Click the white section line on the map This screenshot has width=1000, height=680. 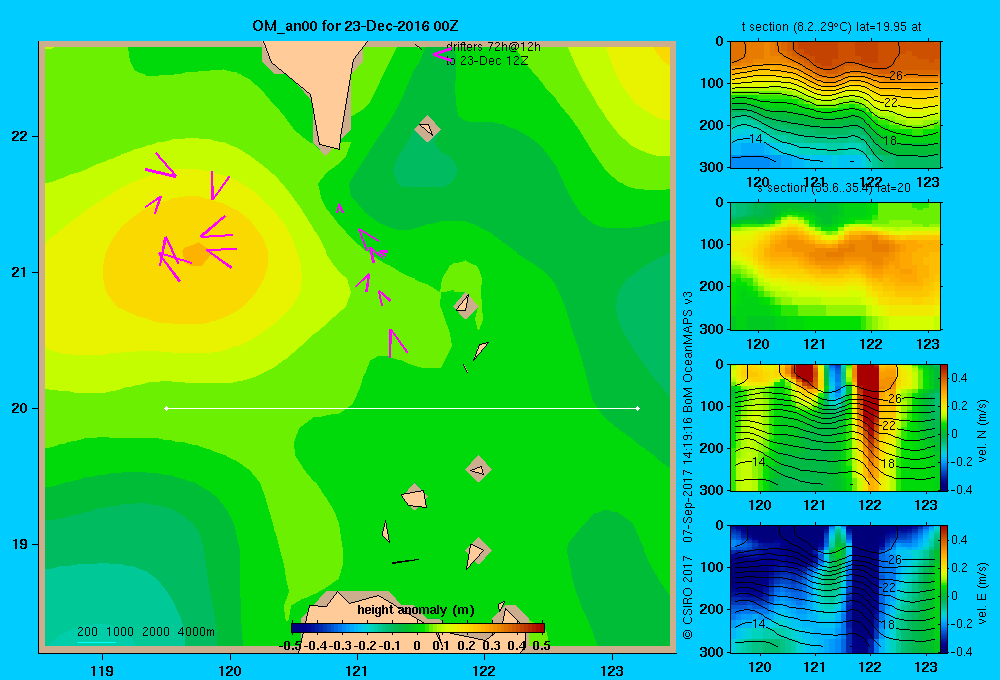click(402, 408)
